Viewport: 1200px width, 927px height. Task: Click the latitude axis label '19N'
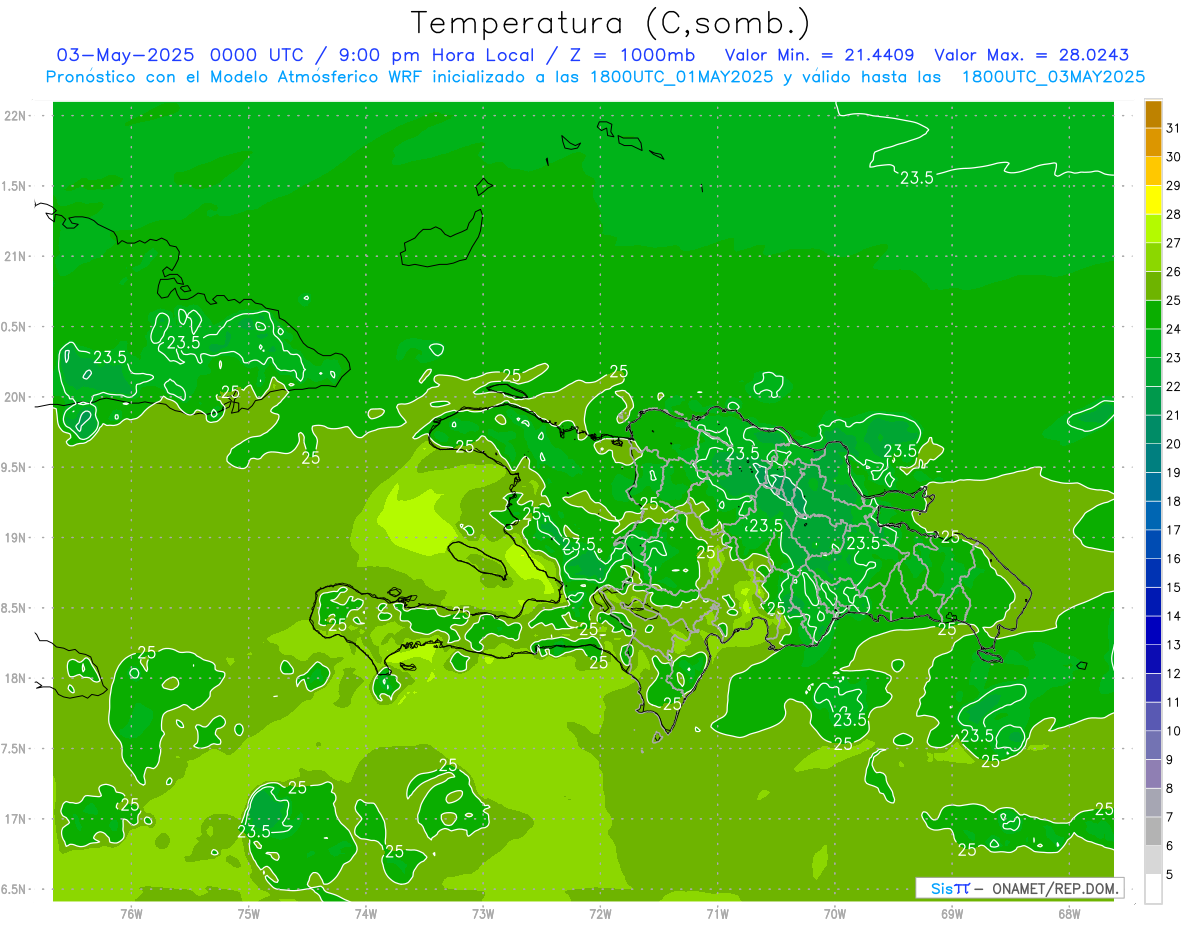click(15, 538)
